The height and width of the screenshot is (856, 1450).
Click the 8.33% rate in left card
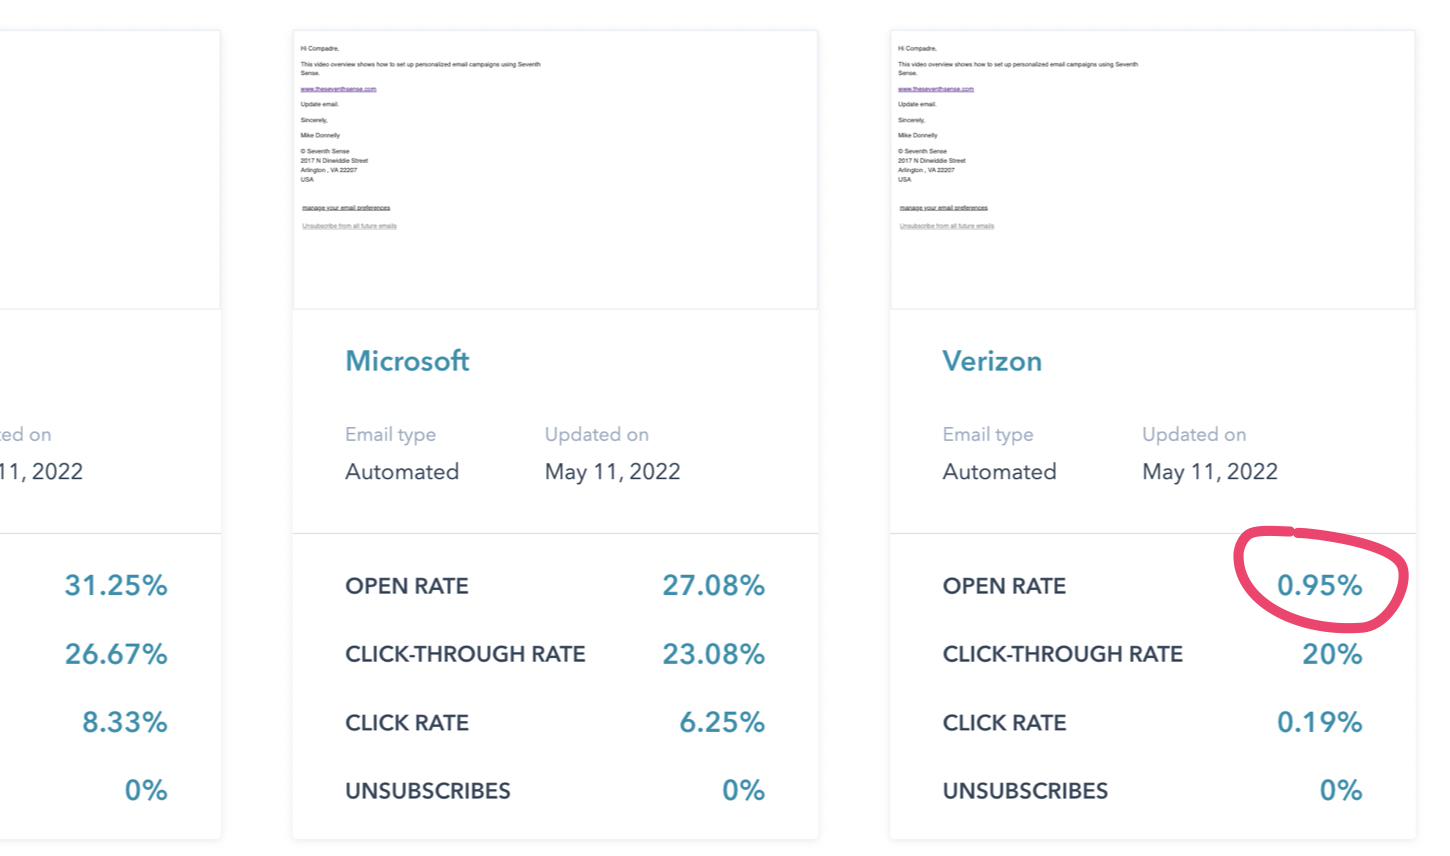coord(125,722)
